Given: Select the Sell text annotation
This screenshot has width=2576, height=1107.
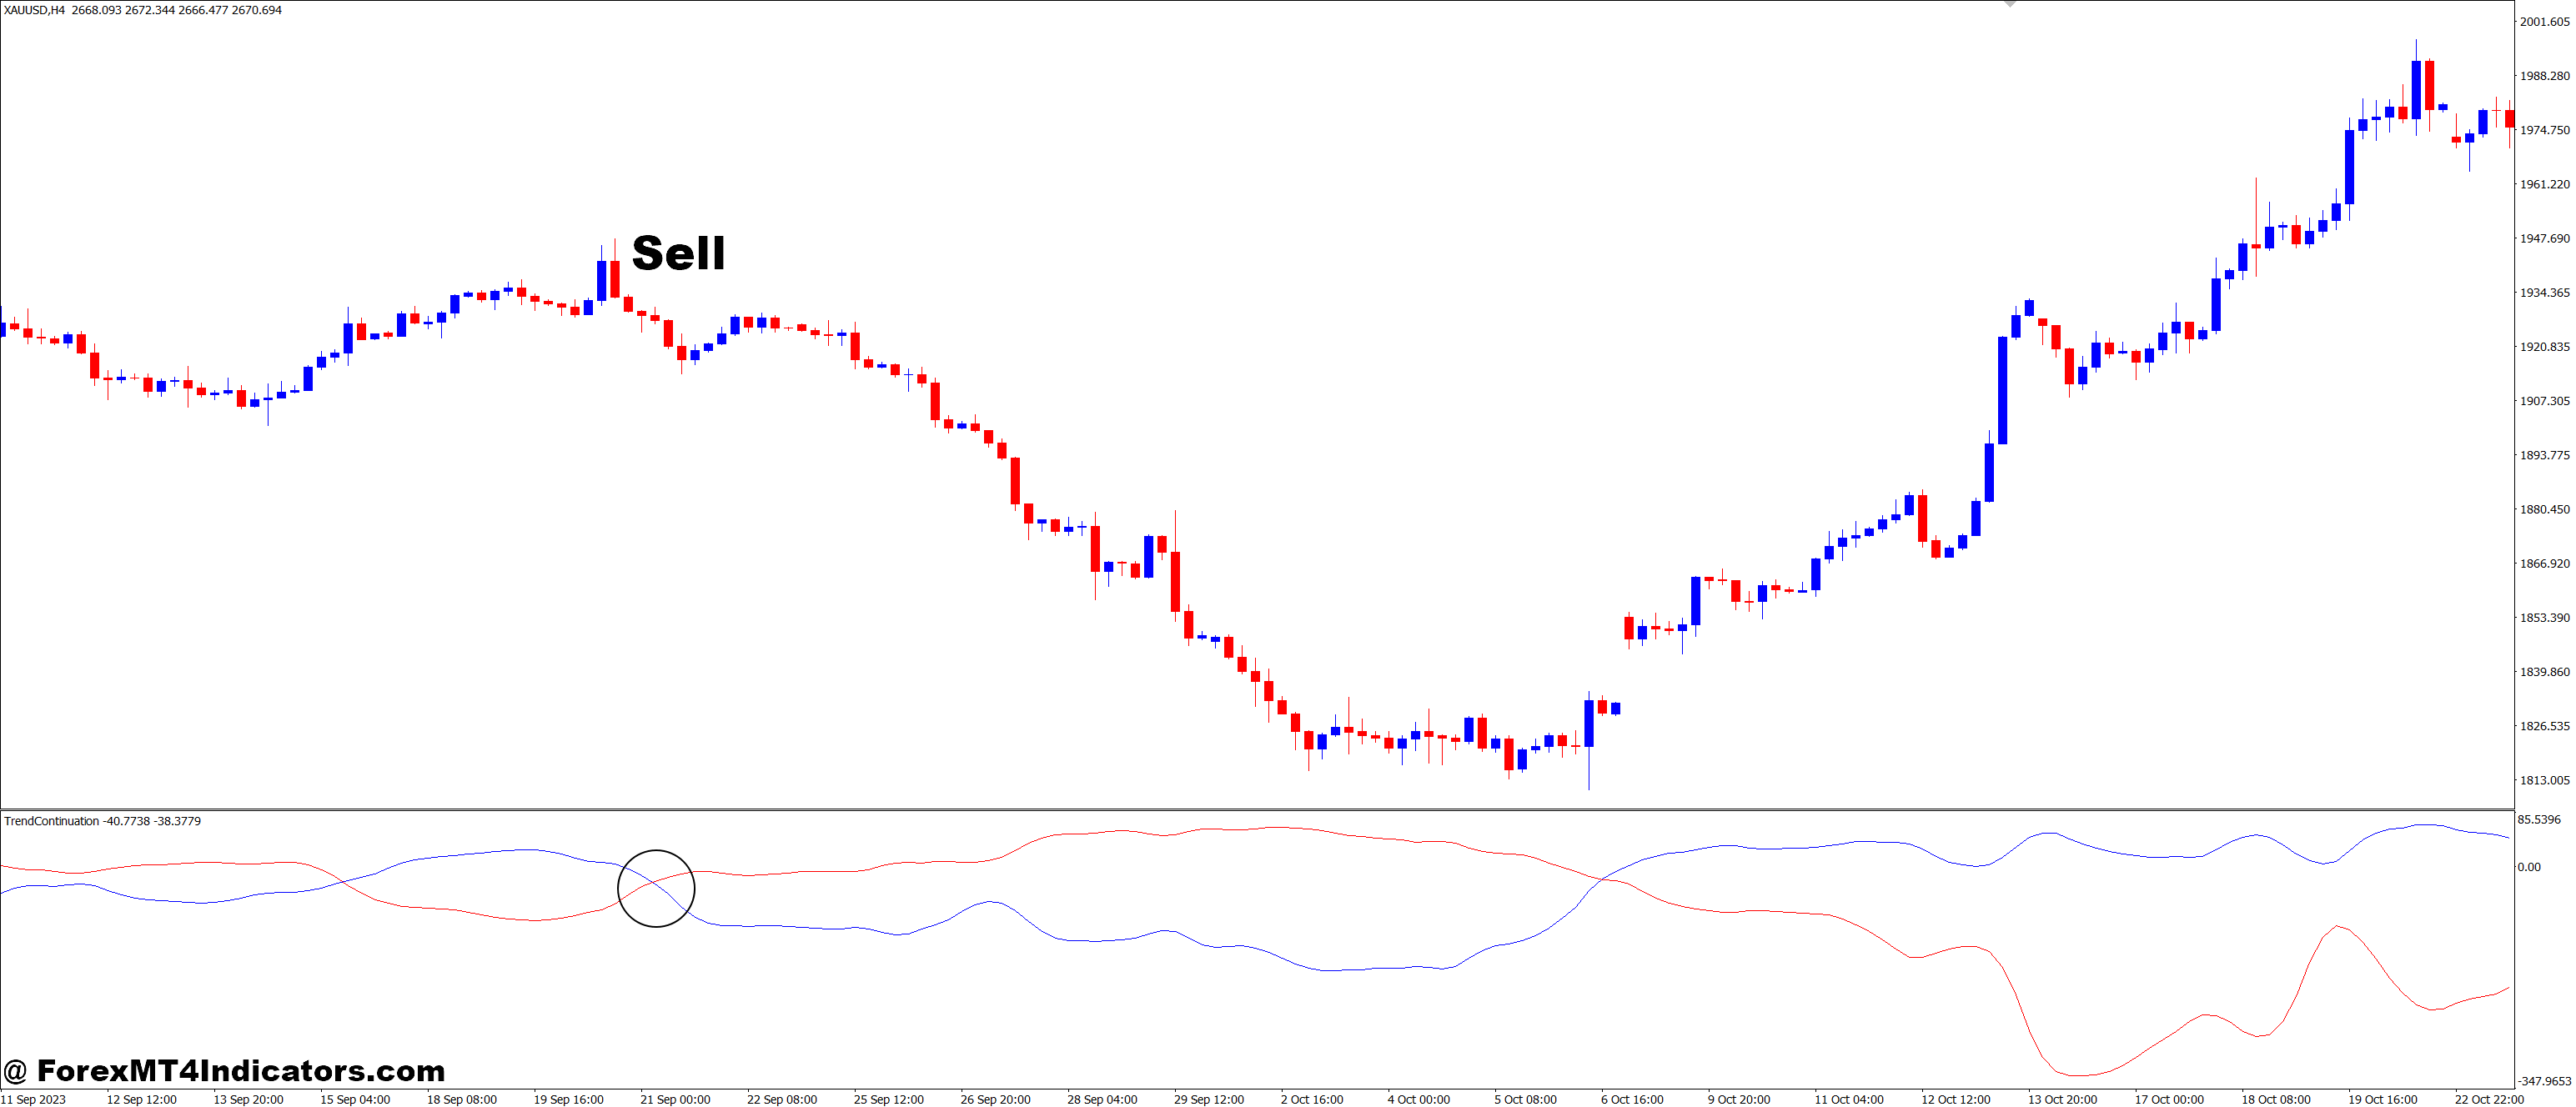Looking at the screenshot, I should 680,255.
